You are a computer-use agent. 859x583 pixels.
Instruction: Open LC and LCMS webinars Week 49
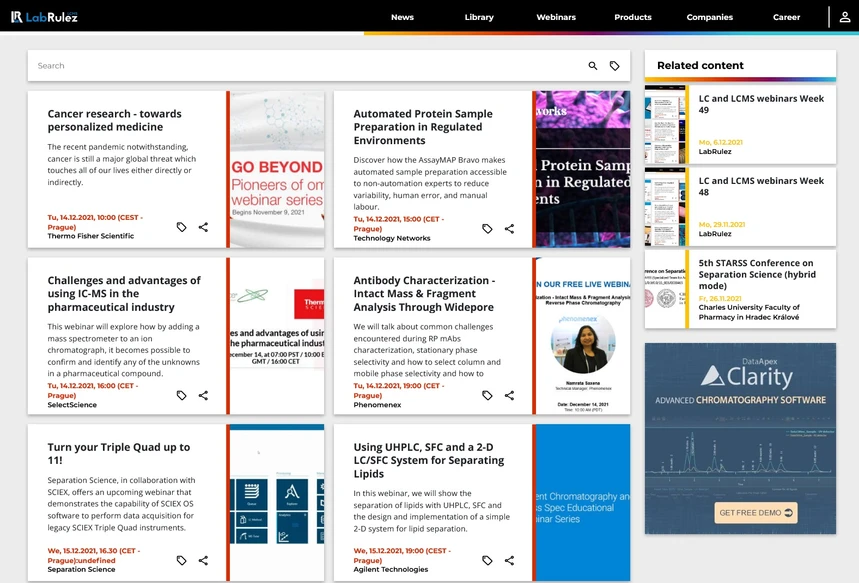pyautogui.click(x=761, y=104)
